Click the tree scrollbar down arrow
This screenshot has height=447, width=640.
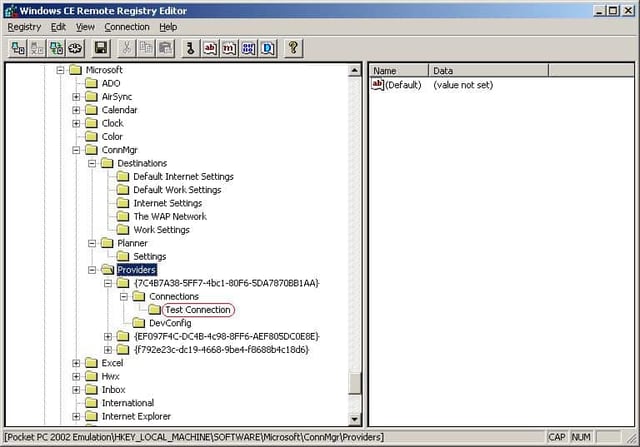tap(354, 419)
